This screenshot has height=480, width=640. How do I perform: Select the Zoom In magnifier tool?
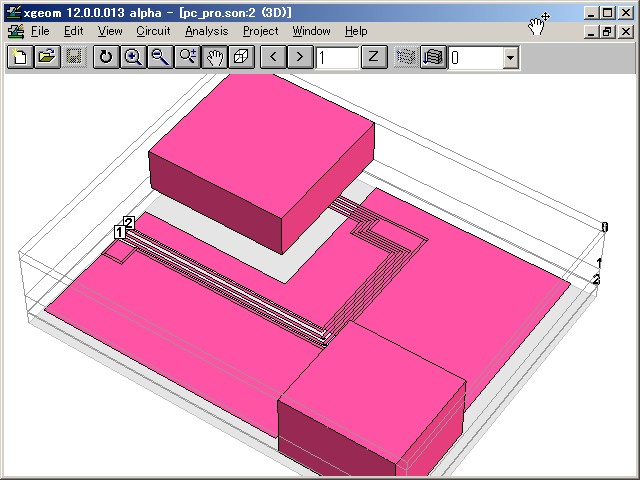133,57
